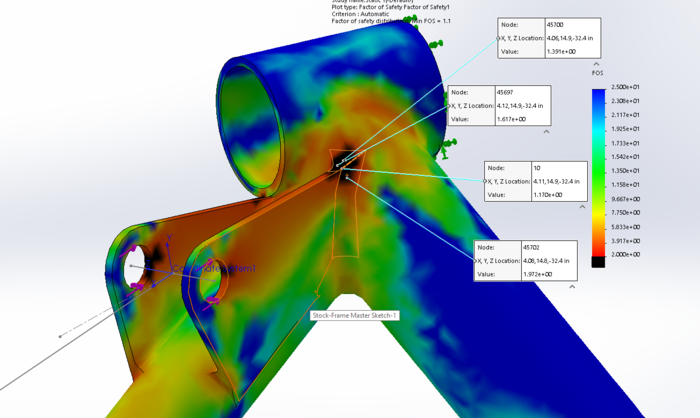Click legend value 2.308e+01
Image resolution: width=700 pixels, height=418 pixels.
[625, 101]
